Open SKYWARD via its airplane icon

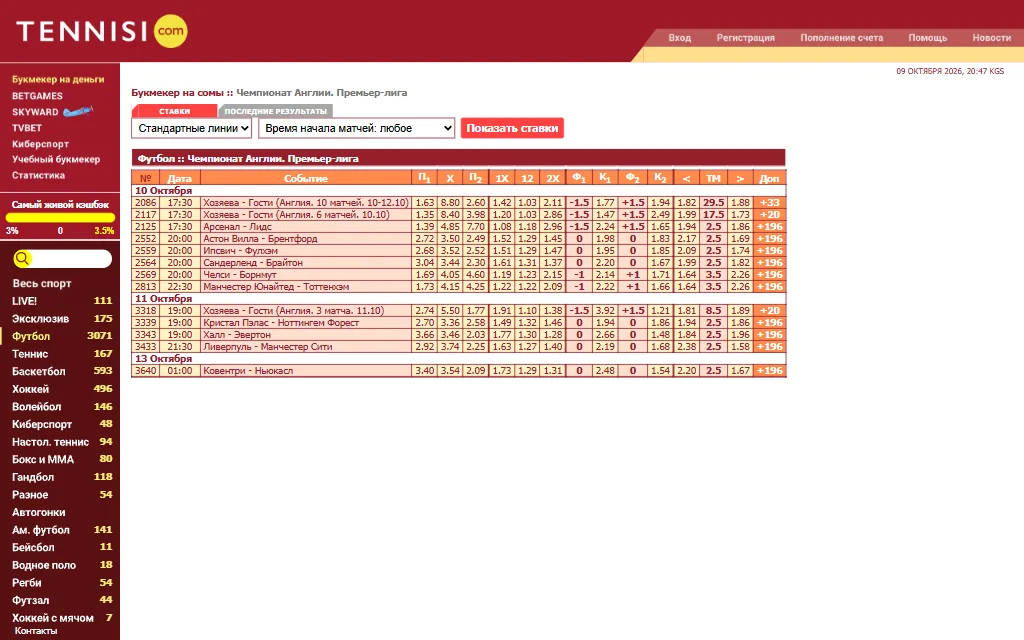pyautogui.click(x=78, y=112)
